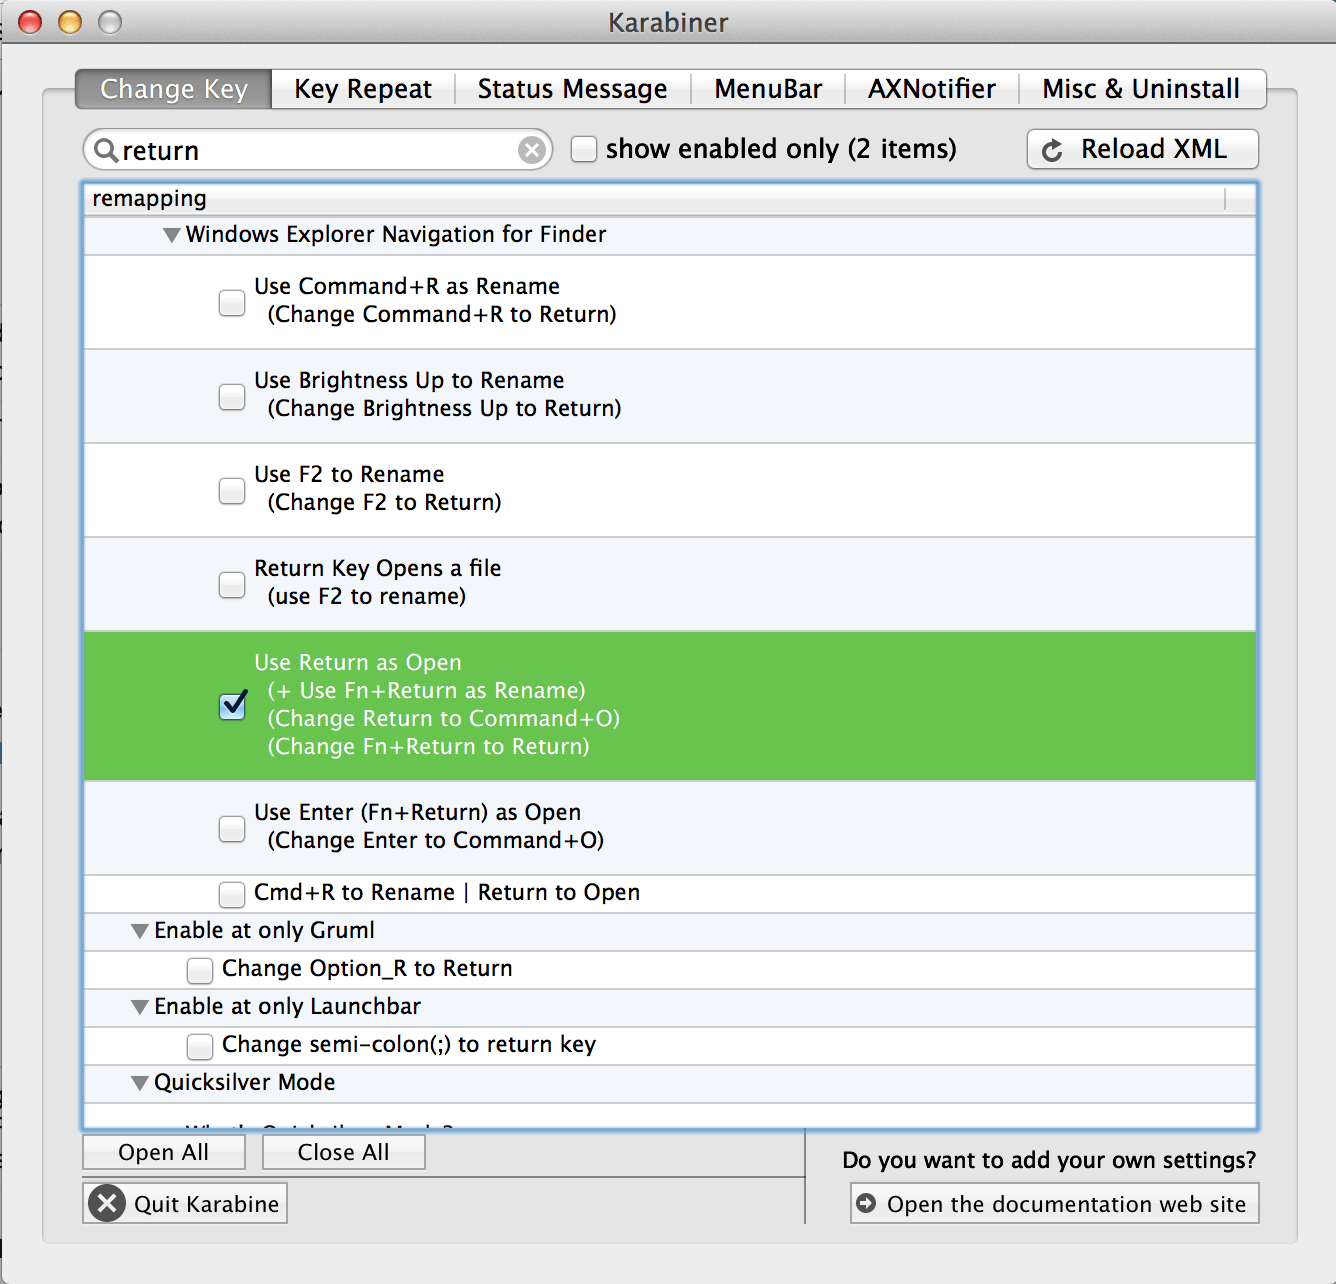1336x1284 pixels.
Task: Click the '(Change Command+R to Return)' description text
Action: click(x=442, y=314)
